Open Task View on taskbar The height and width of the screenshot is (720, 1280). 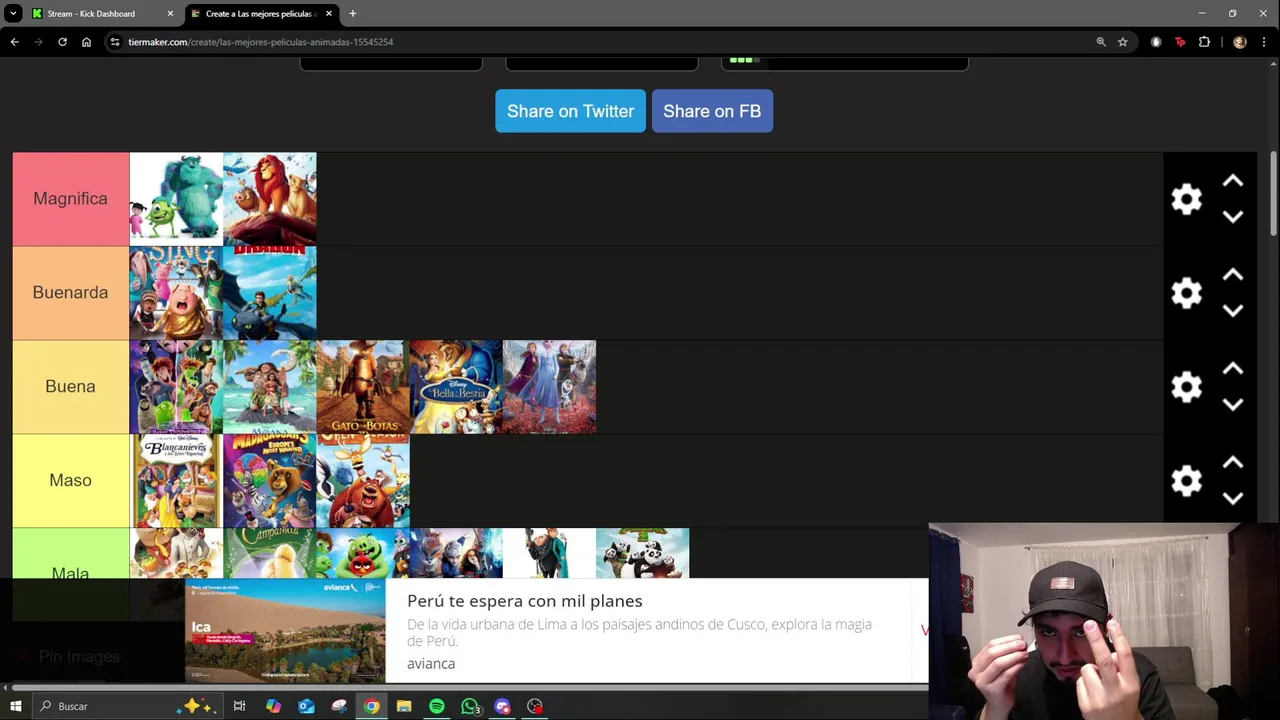tap(239, 706)
